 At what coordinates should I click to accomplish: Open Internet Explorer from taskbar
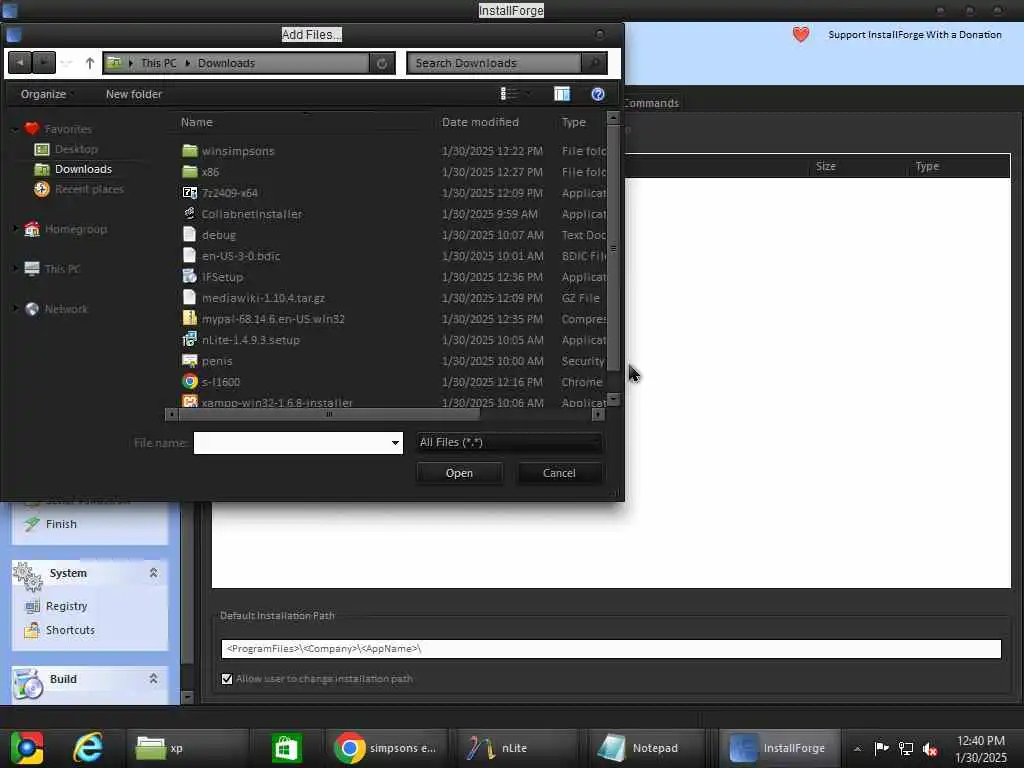click(88, 748)
